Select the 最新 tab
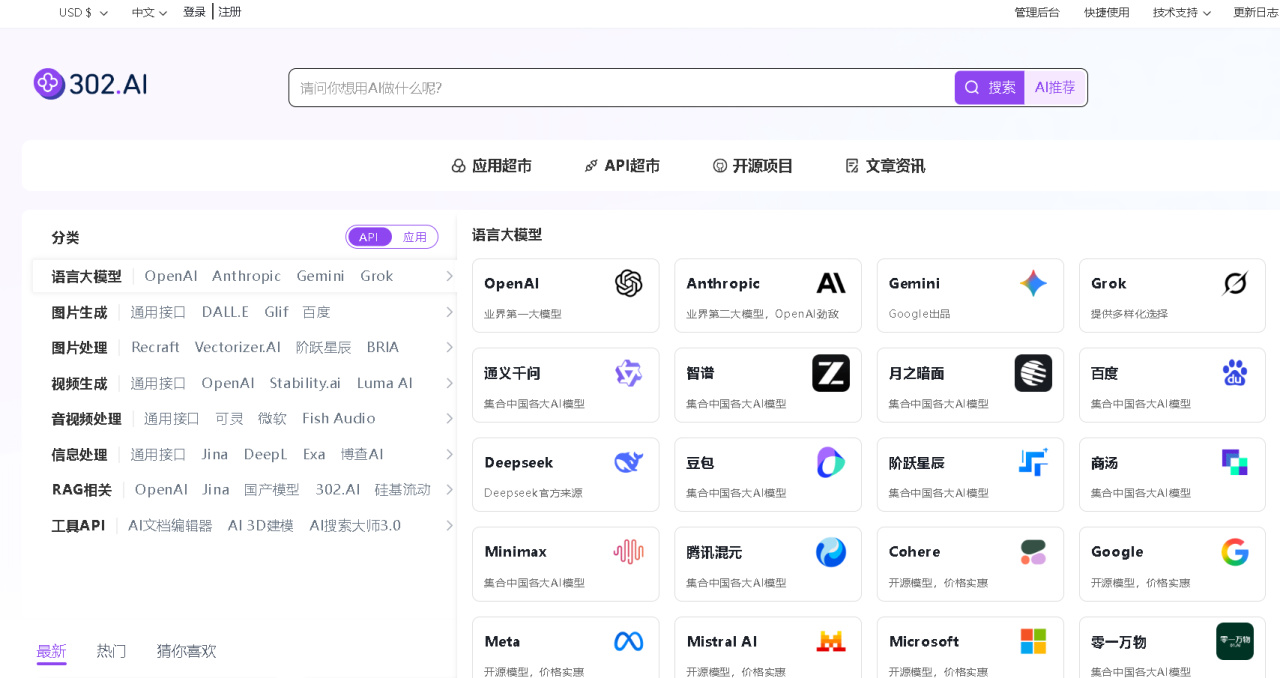Viewport: 1280px width, 678px height. [51, 651]
